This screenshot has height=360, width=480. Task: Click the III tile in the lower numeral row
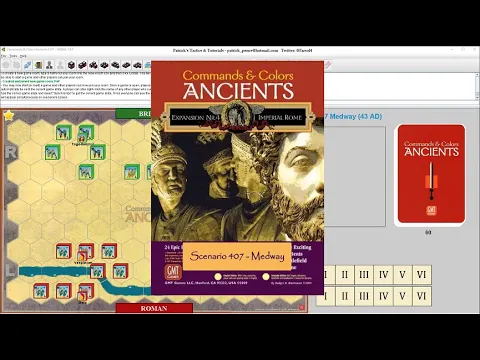pos(364,296)
